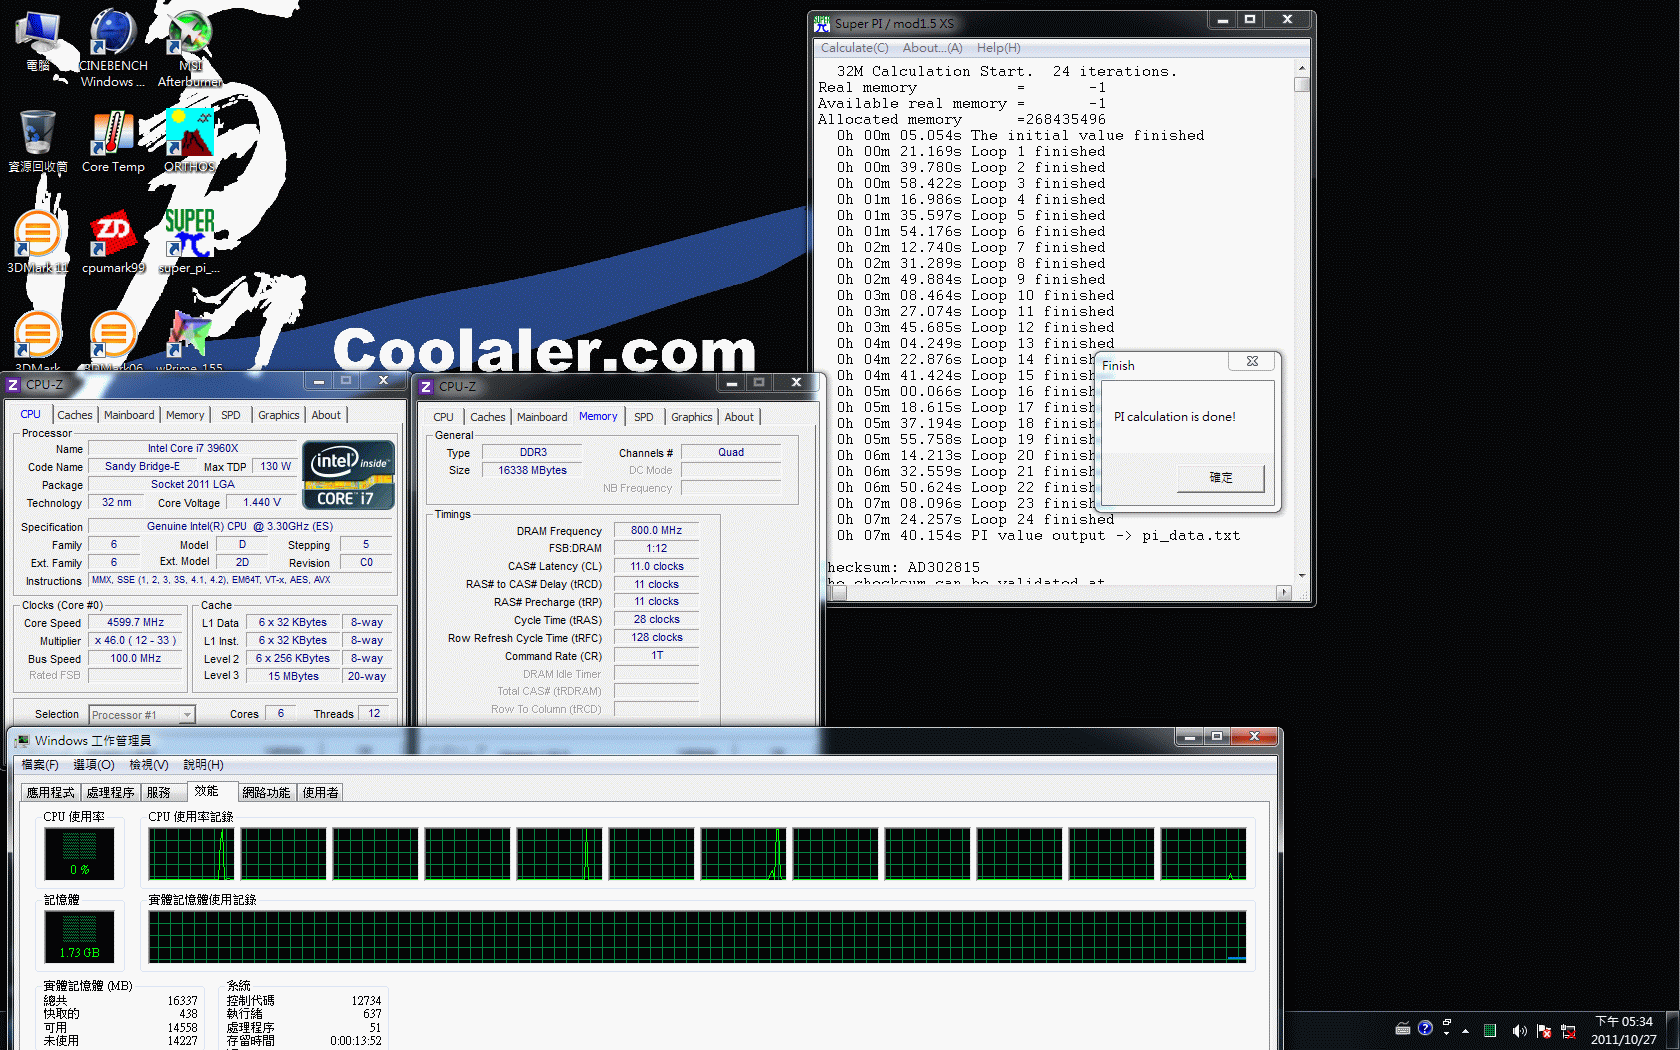Open Graphics tab in left CPU-Z
Viewport: 1680px width, 1050px height.
pyautogui.click(x=279, y=415)
